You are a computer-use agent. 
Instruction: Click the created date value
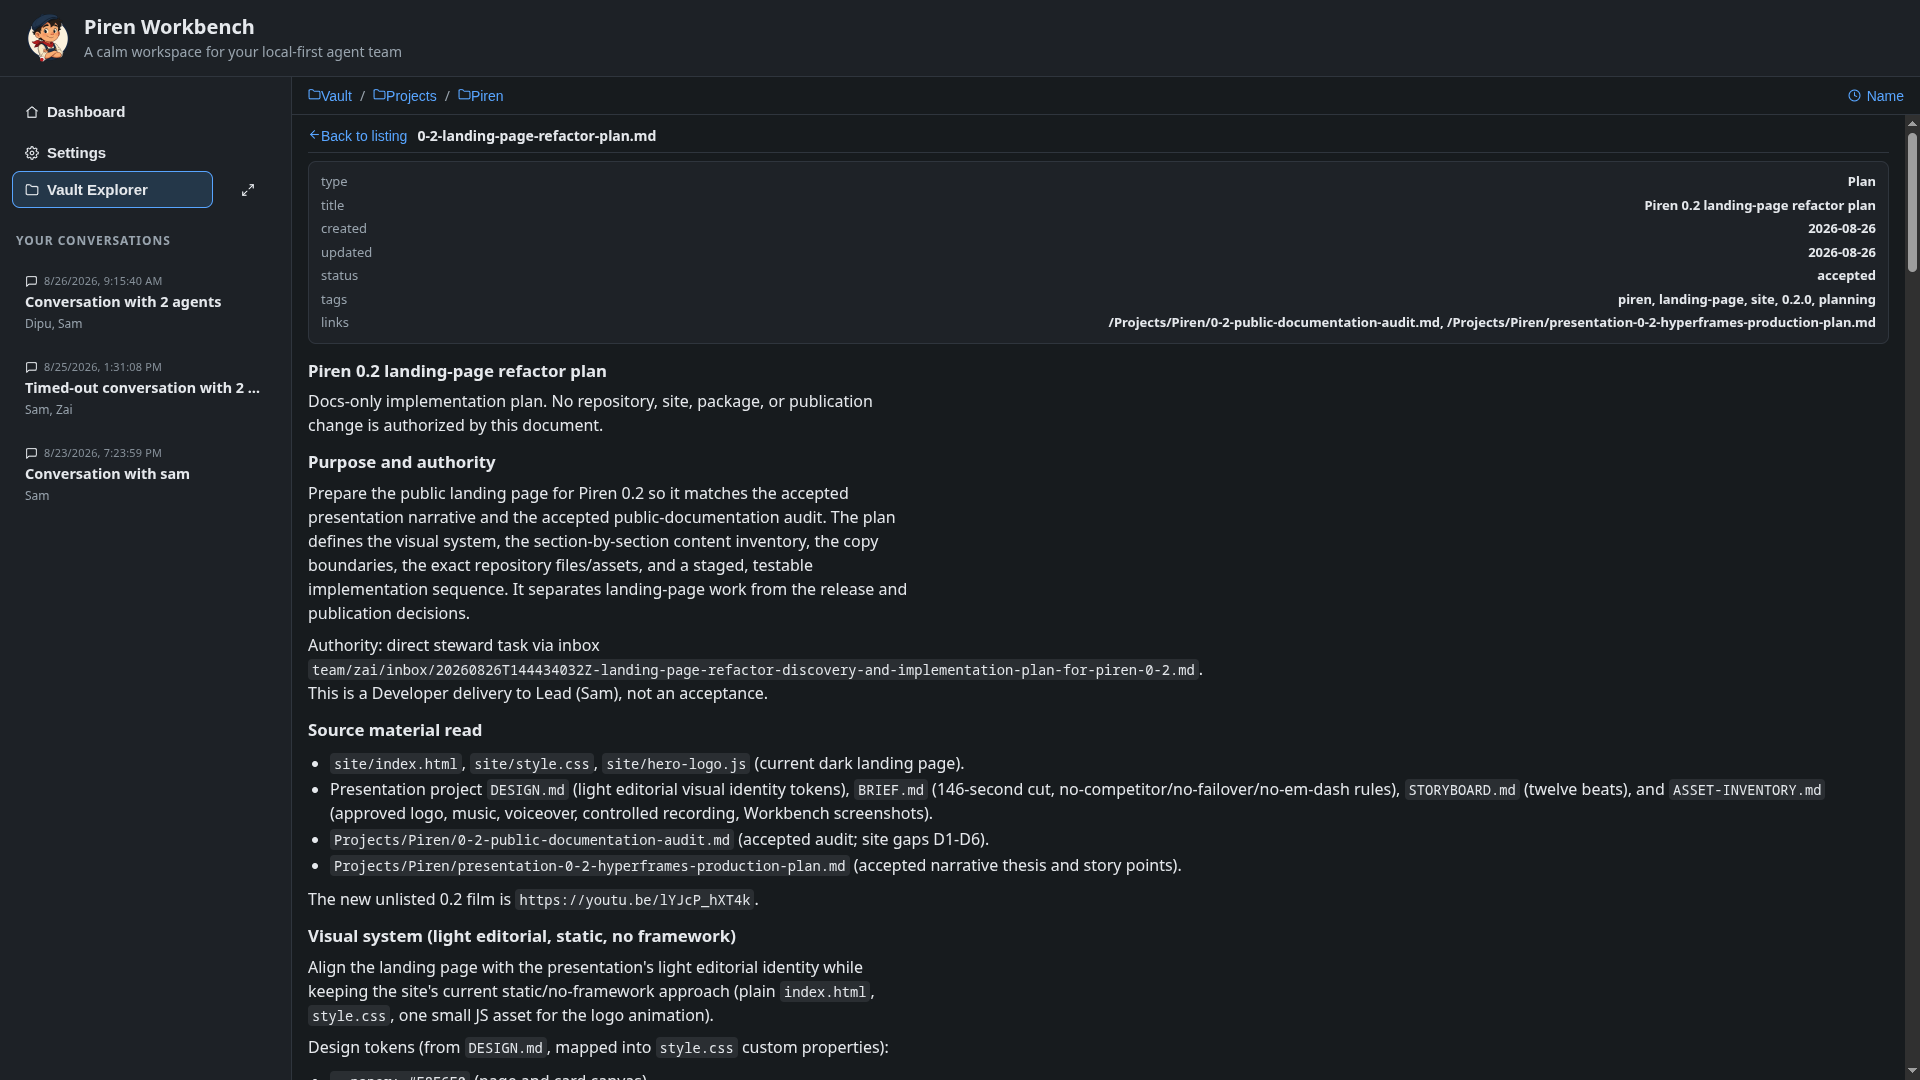[x=1841, y=229]
